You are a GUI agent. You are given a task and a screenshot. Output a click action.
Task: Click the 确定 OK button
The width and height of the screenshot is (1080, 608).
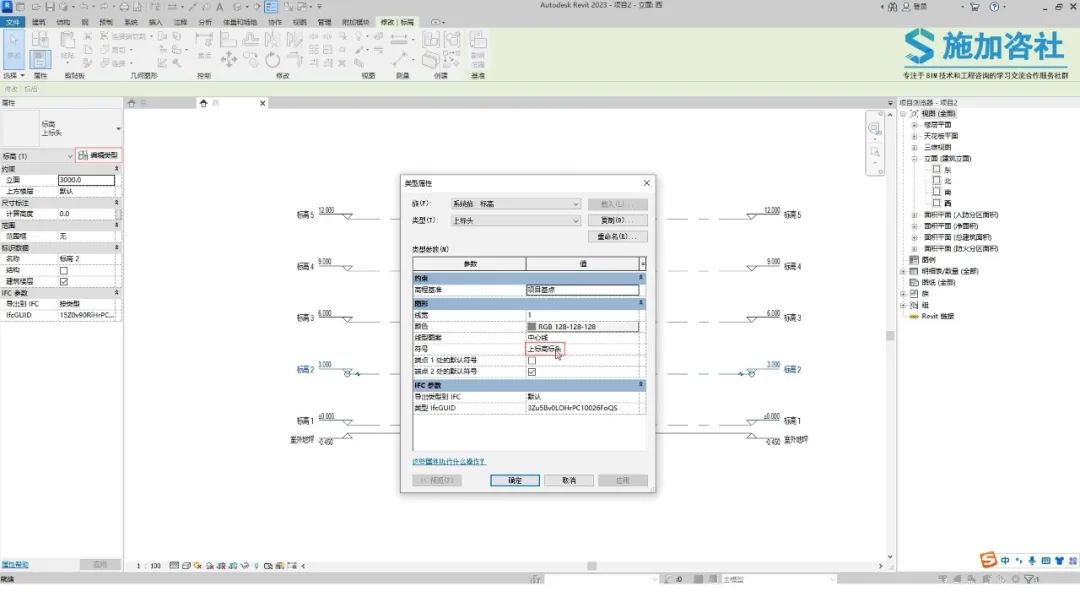point(515,481)
